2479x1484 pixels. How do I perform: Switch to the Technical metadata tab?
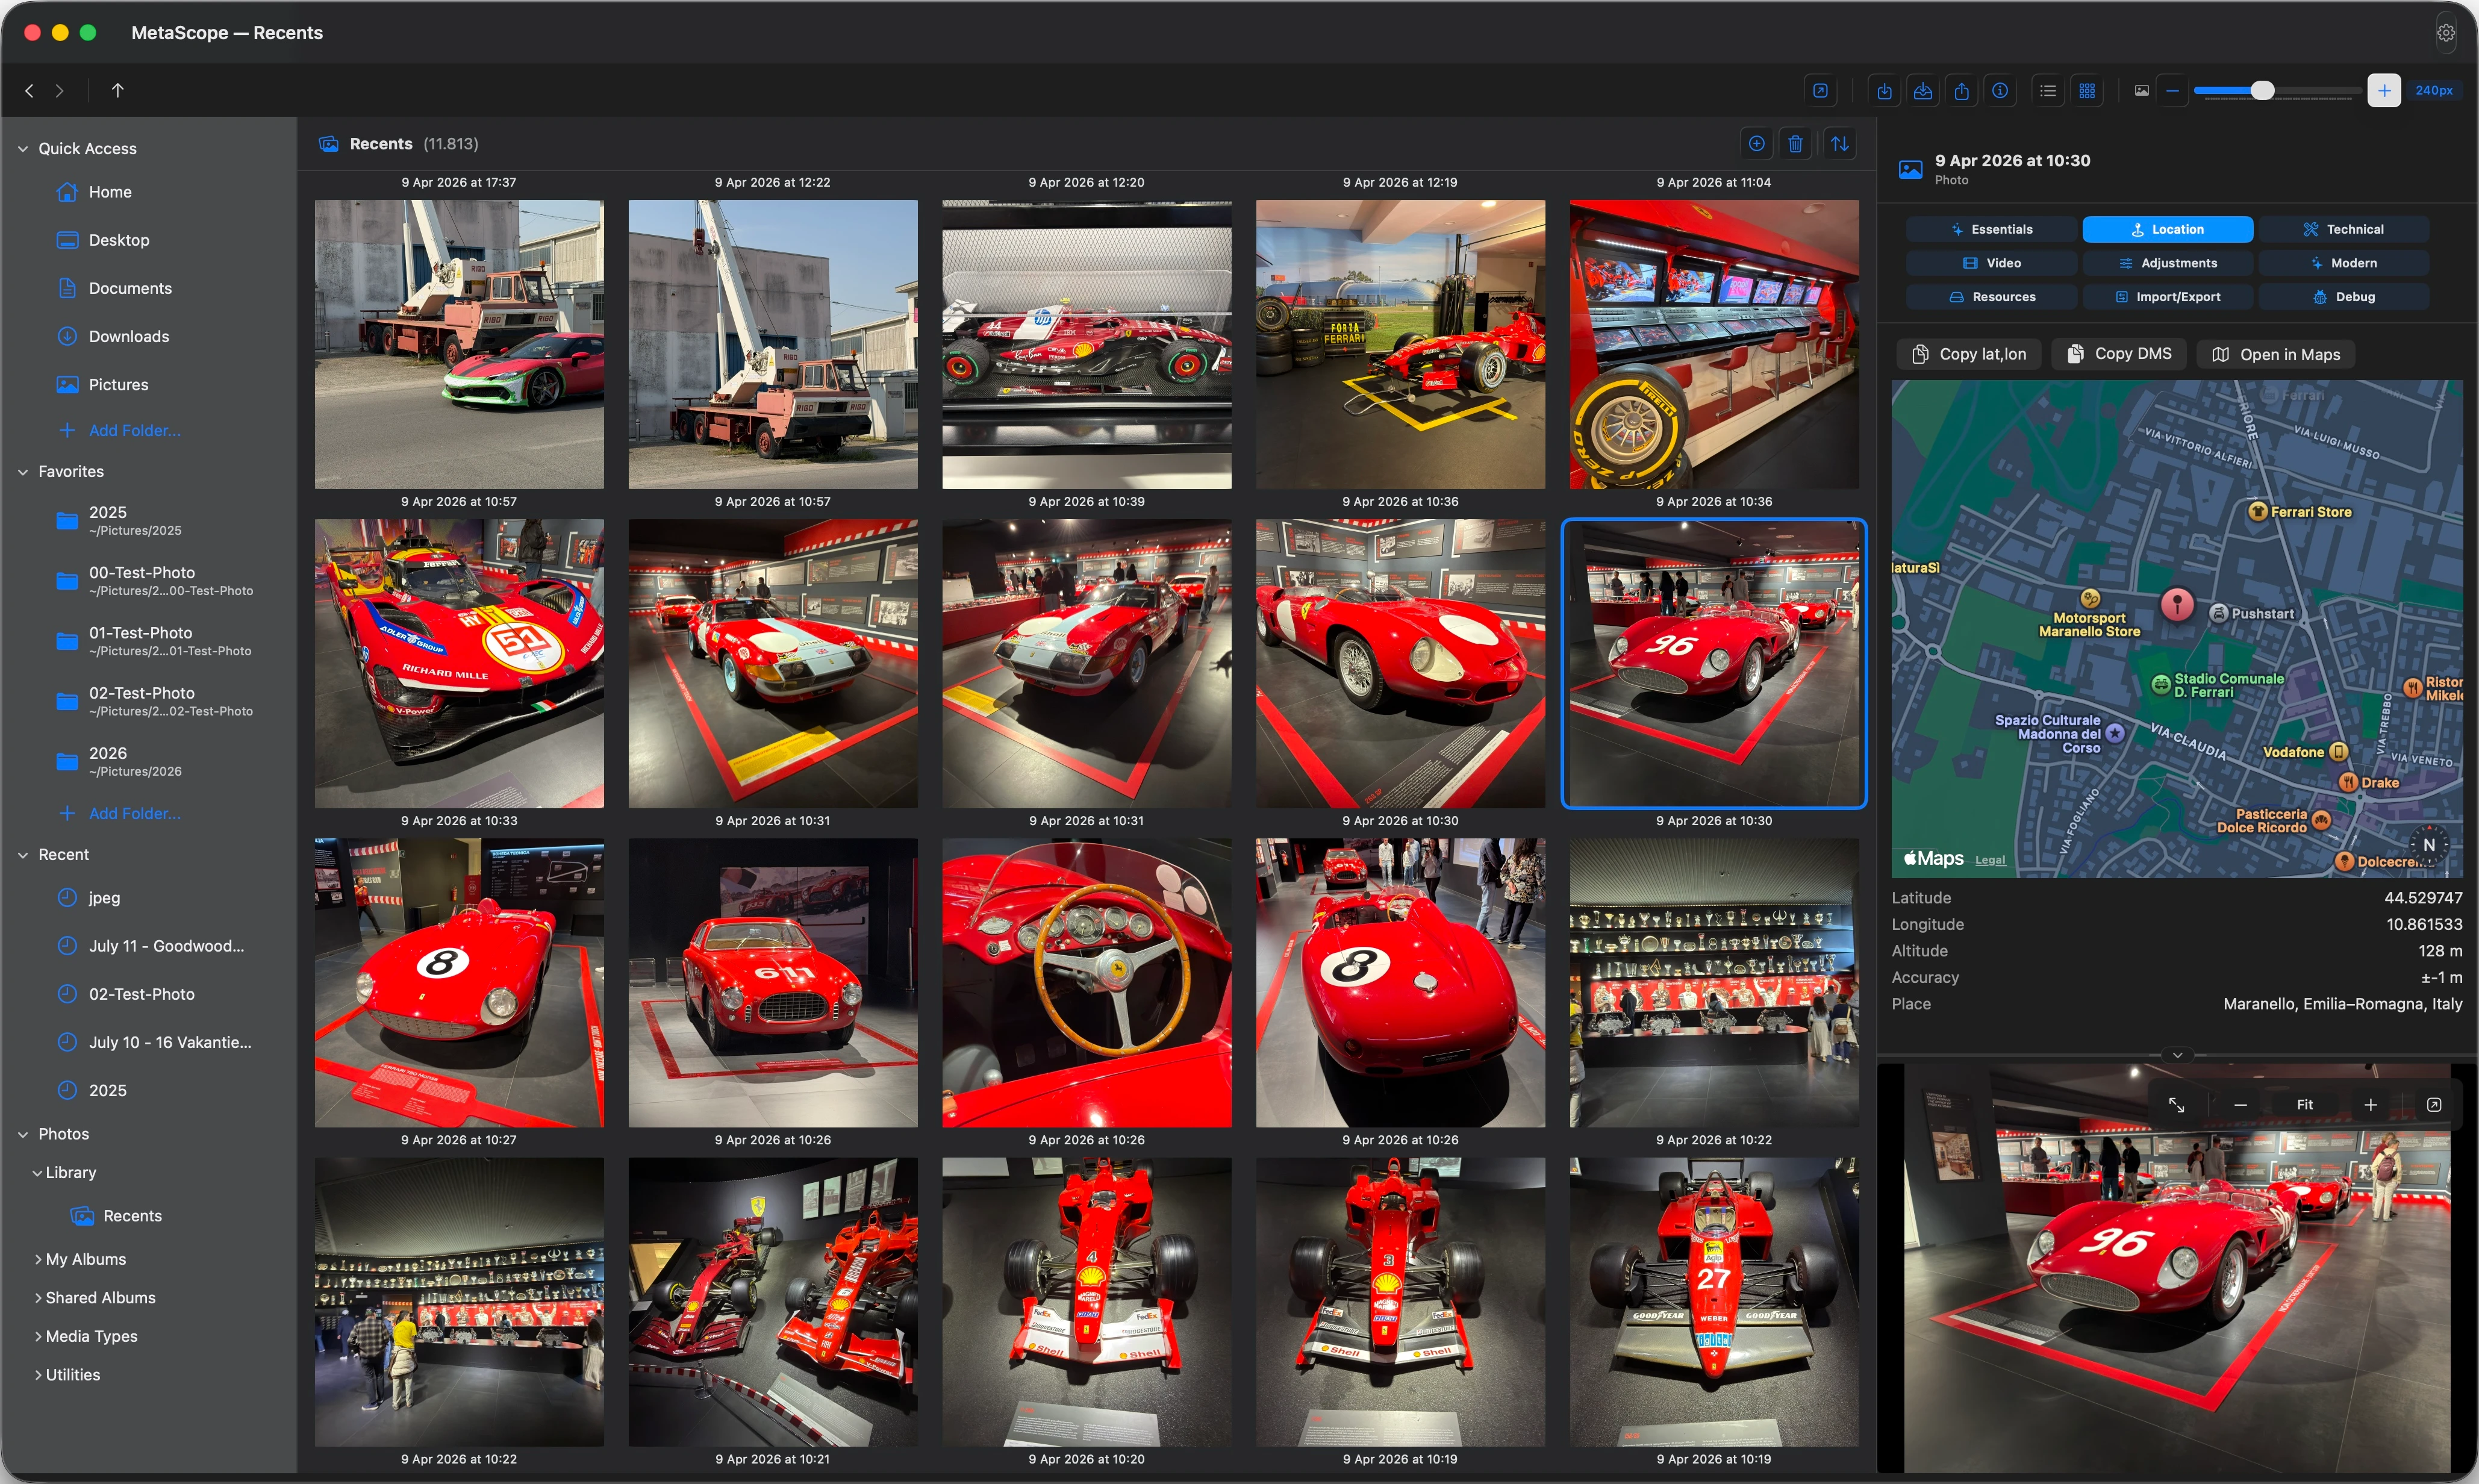point(2344,230)
